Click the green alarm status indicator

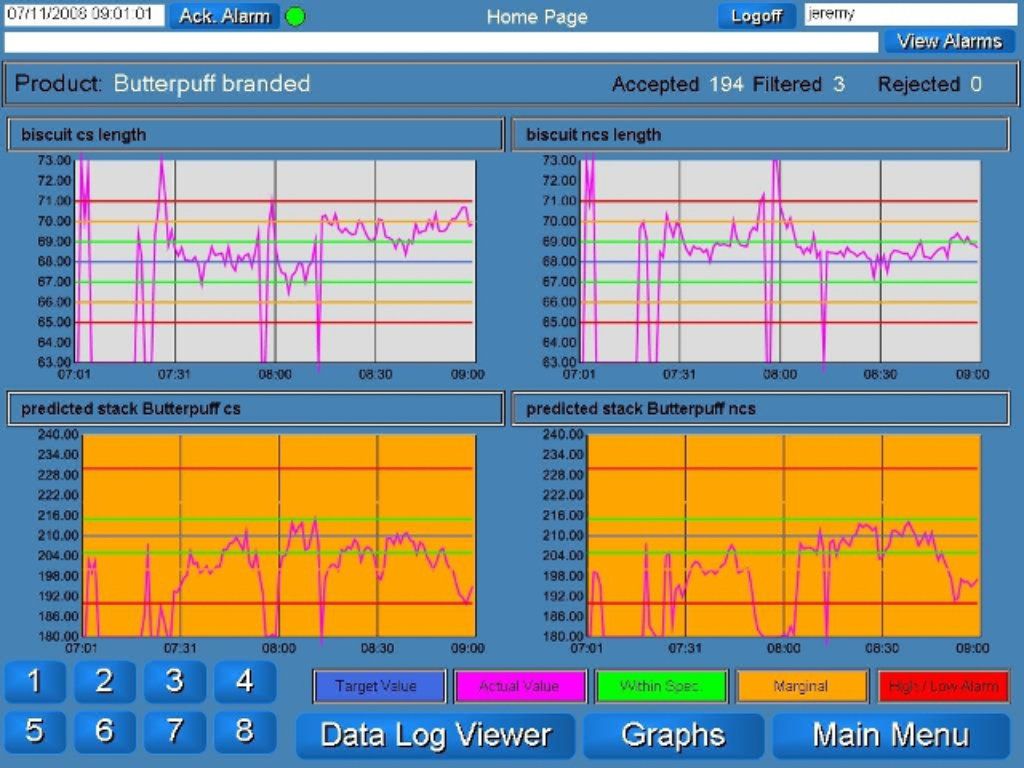click(x=295, y=17)
